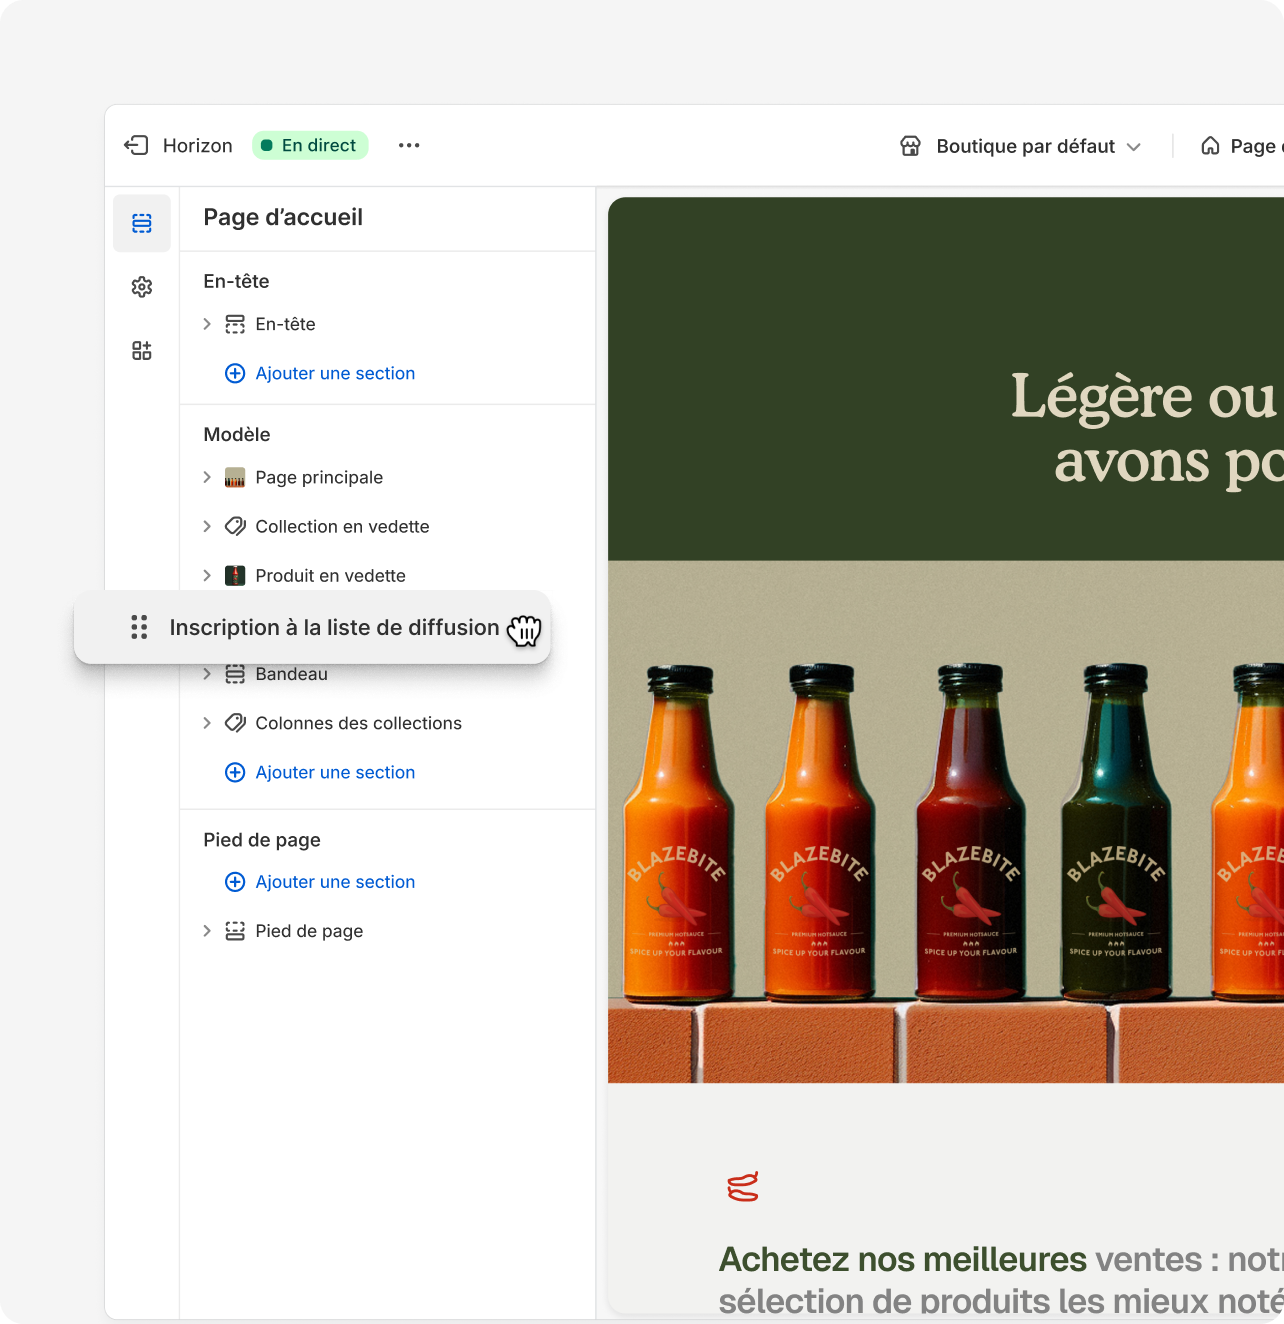Click the Produit en vedette thumbnail icon

235,575
